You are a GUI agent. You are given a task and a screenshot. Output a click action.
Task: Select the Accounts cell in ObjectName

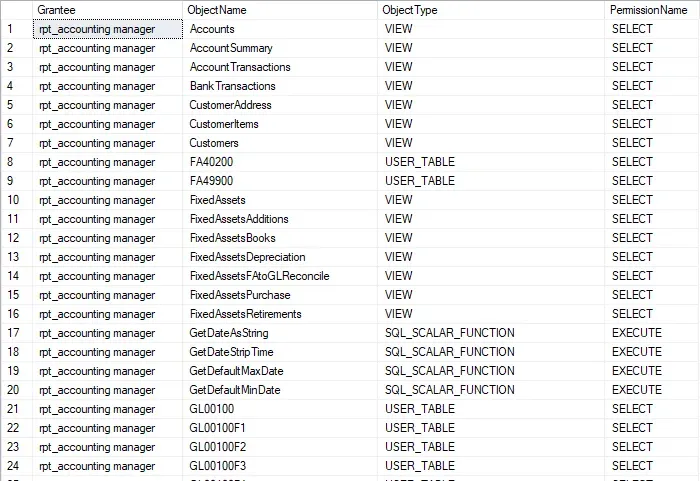click(212, 29)
